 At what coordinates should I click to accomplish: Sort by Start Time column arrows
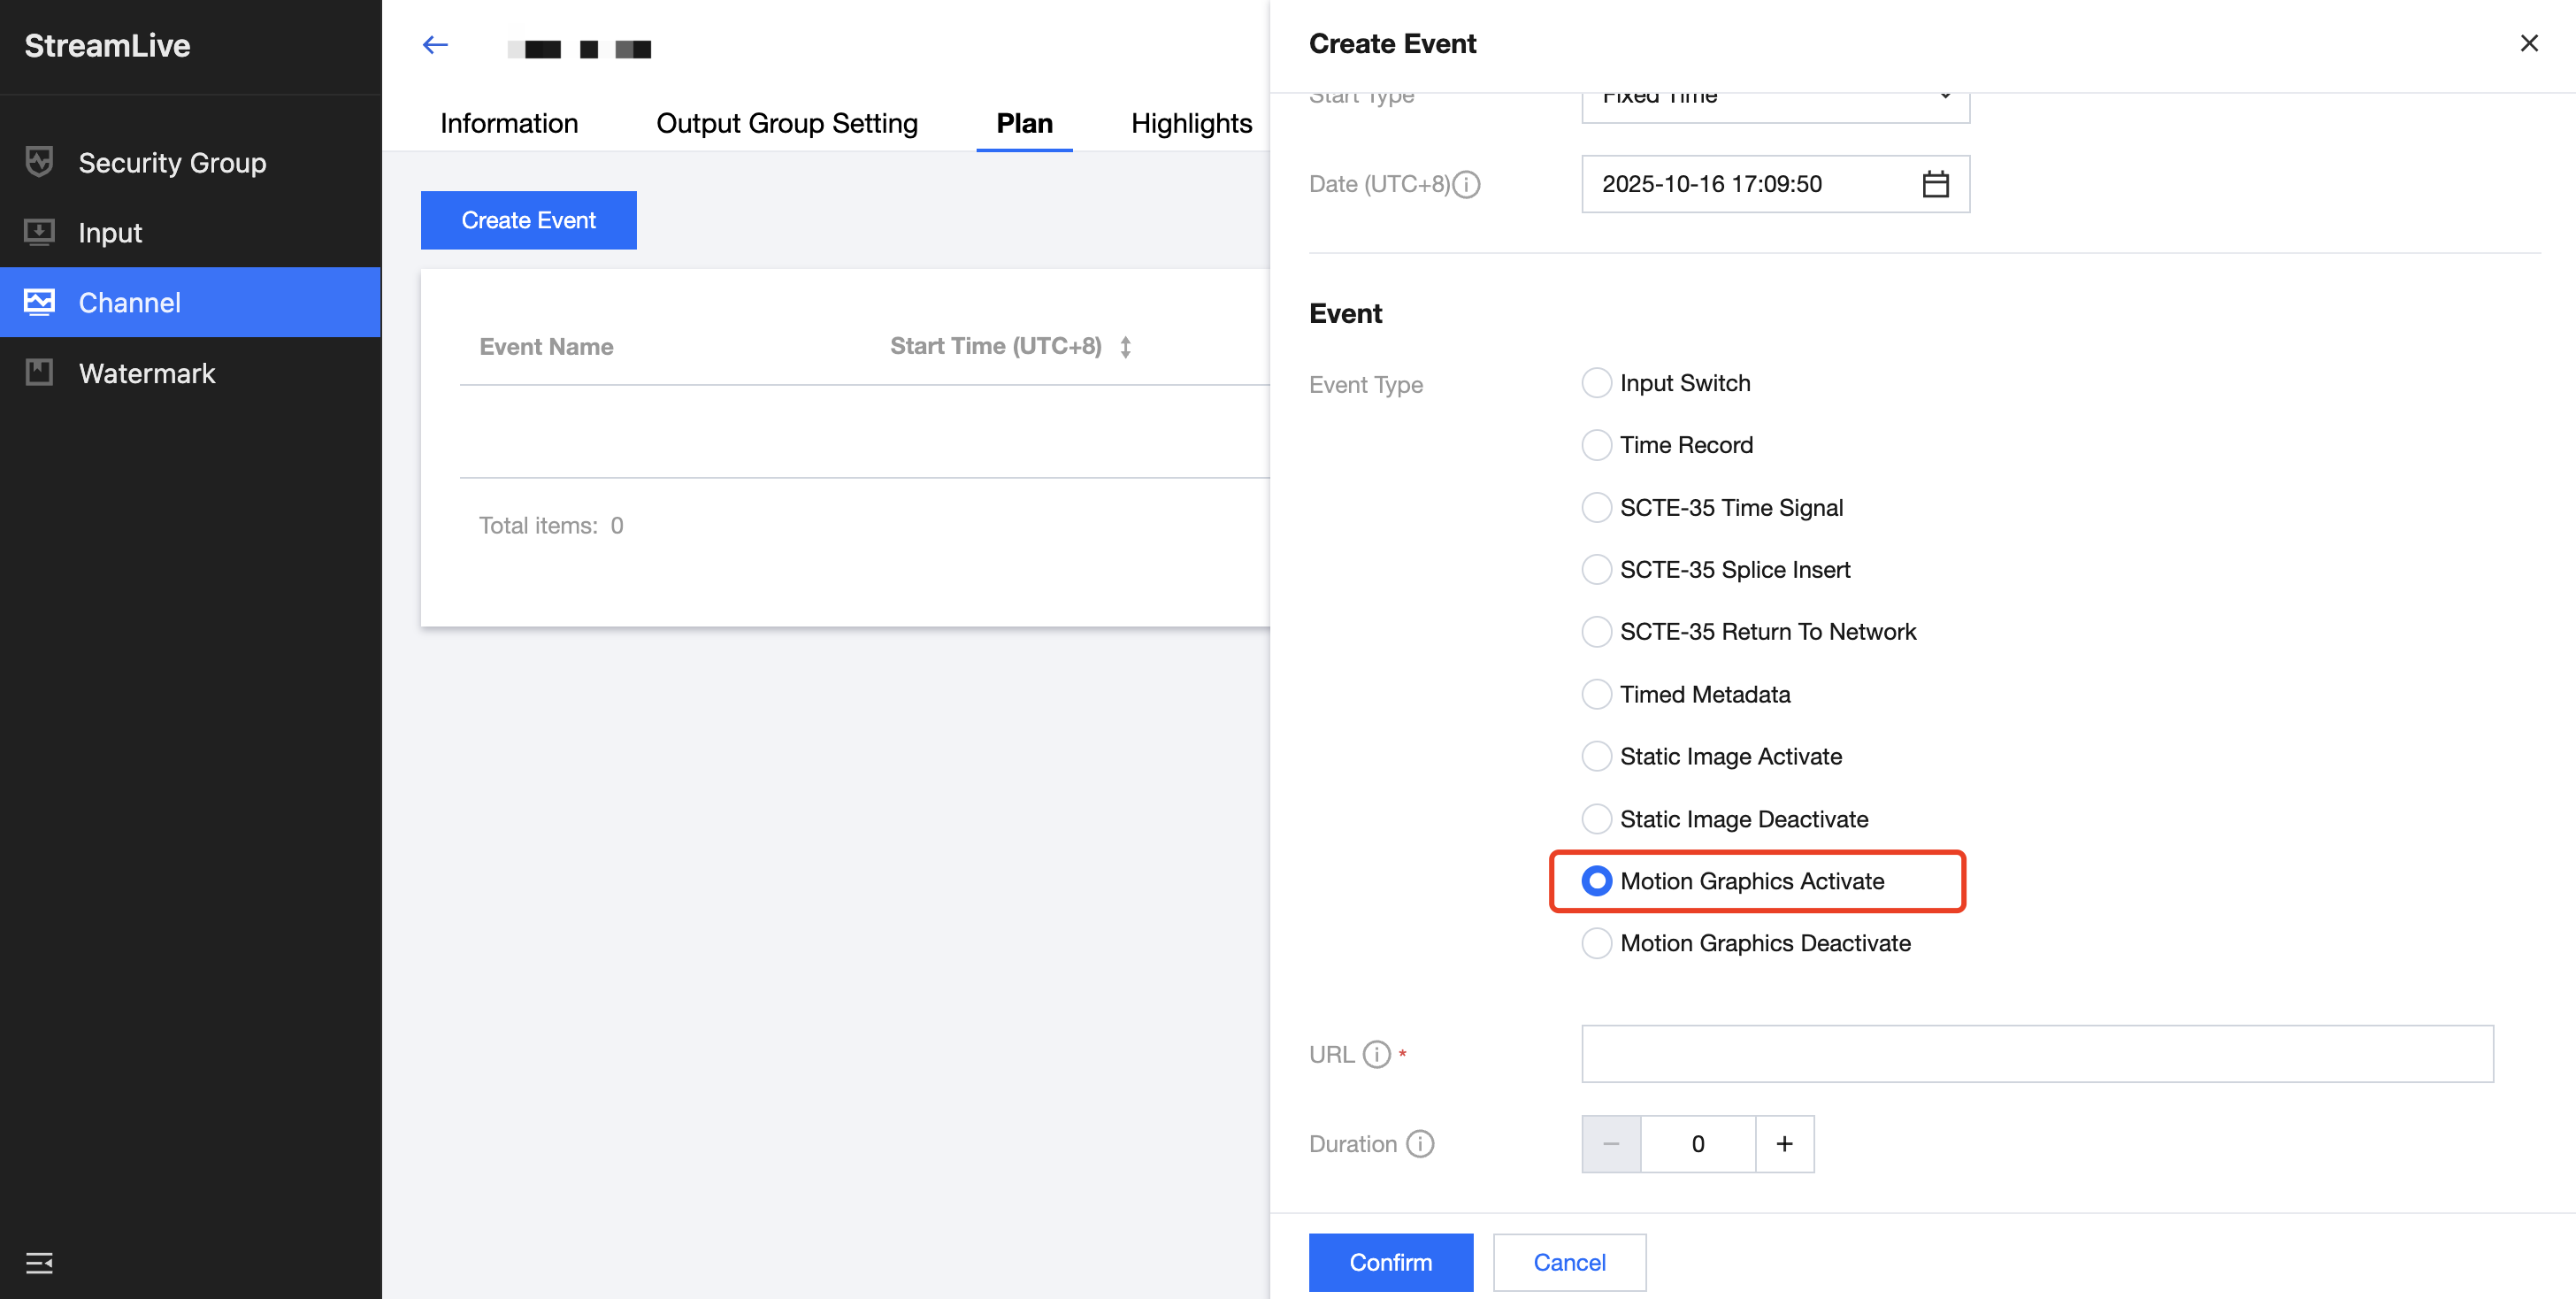pos(1126,347)
